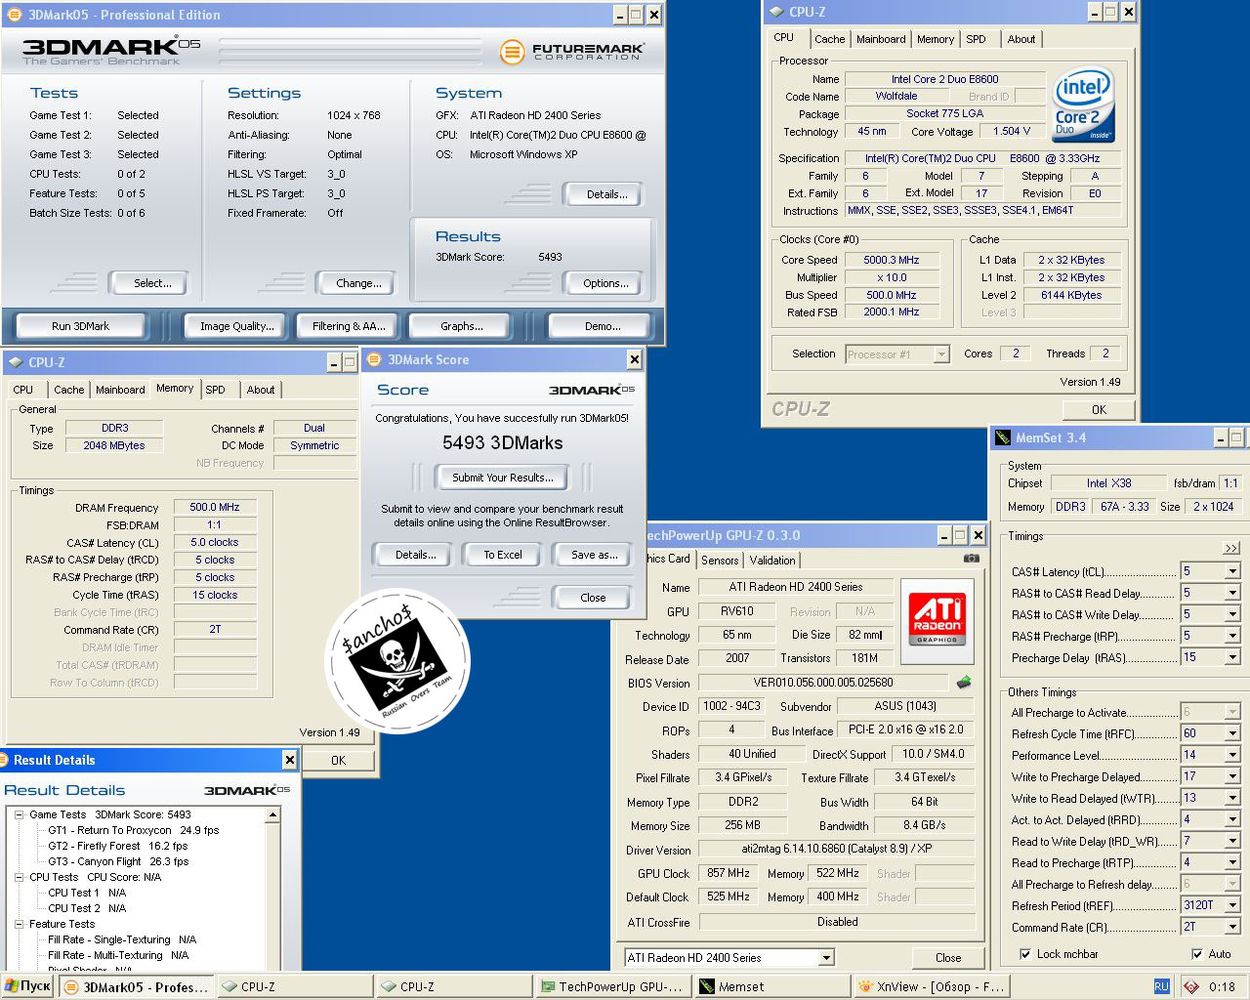Click the 3DMark Score dialog title icon

pyautogui.click(x=374, y=360)
